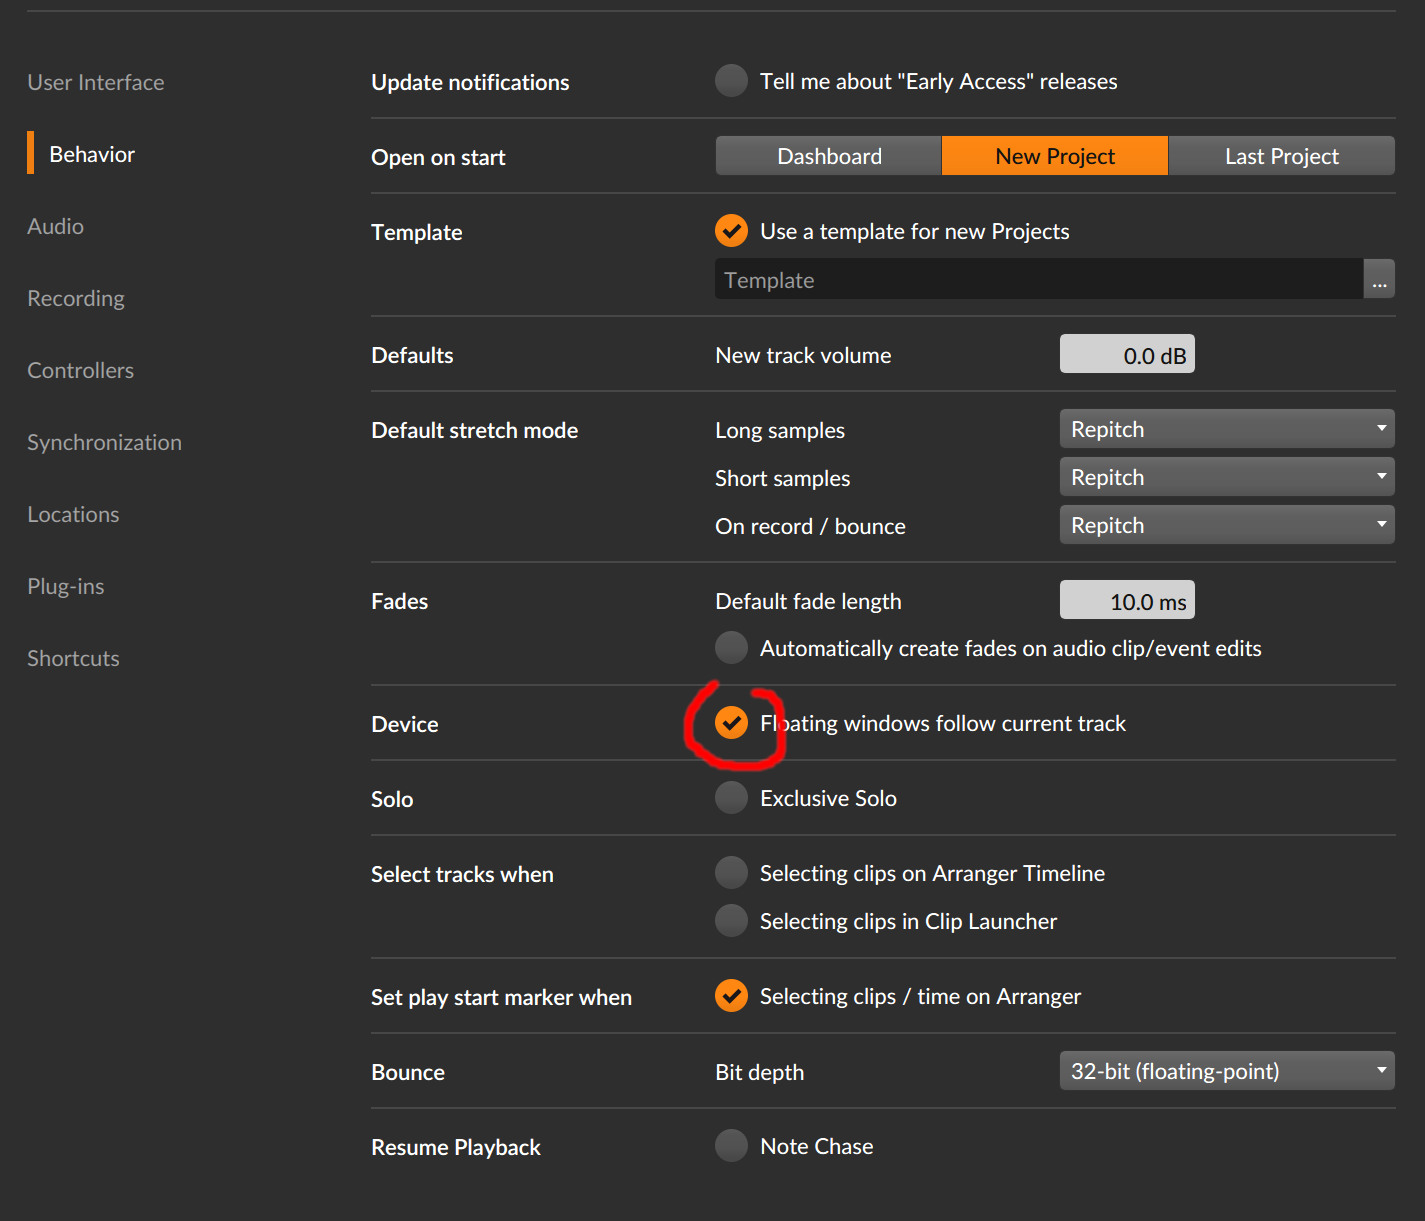Open the Audio settings section
Screen dimensions: 1425x1221
pos(56,226)
